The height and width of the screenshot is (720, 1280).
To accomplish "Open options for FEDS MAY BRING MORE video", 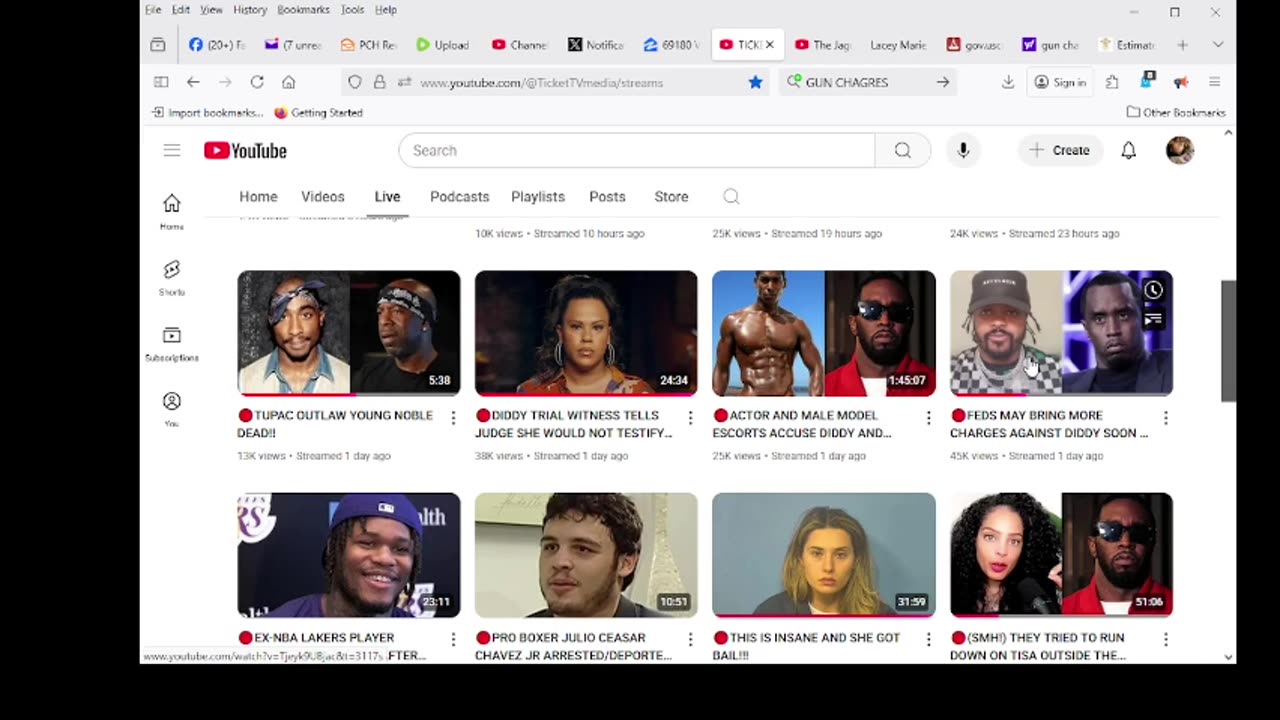I will pos(1166,417).
